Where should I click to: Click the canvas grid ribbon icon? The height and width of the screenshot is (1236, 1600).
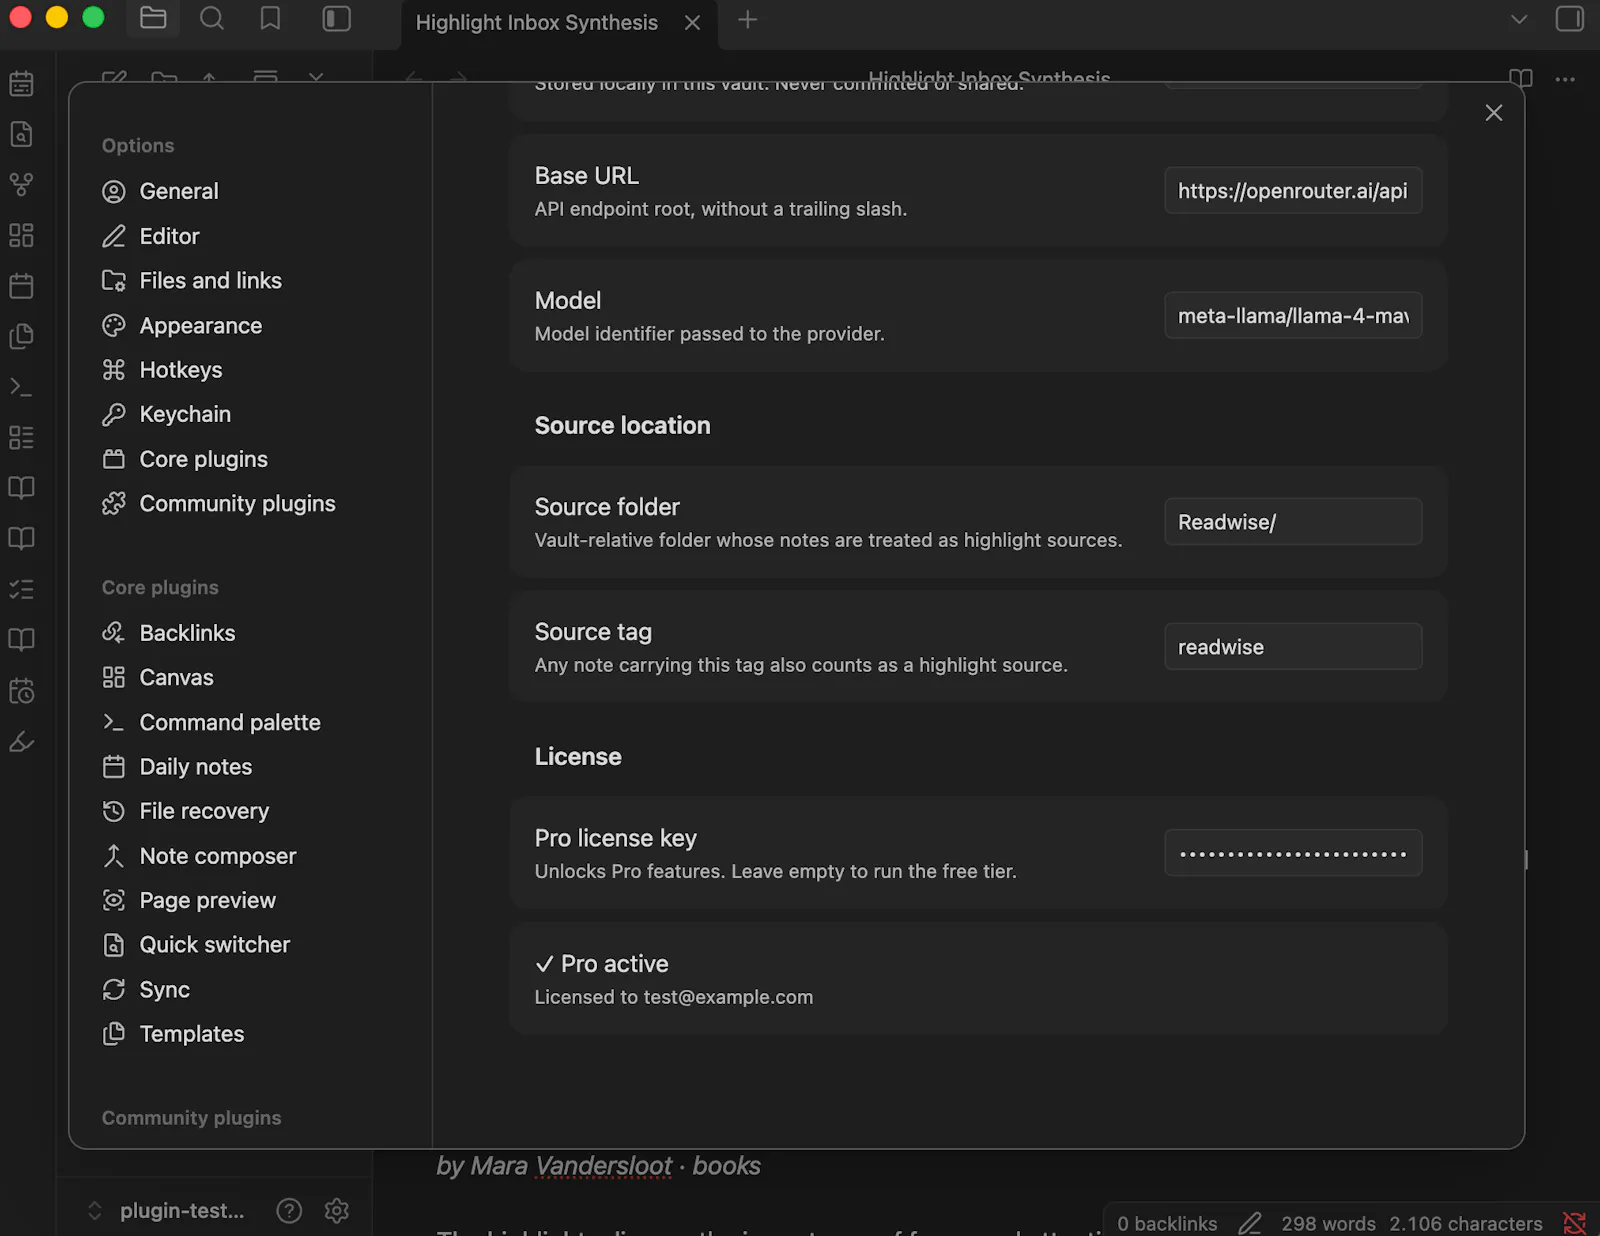pyautogui.click(x=21, y=235)
